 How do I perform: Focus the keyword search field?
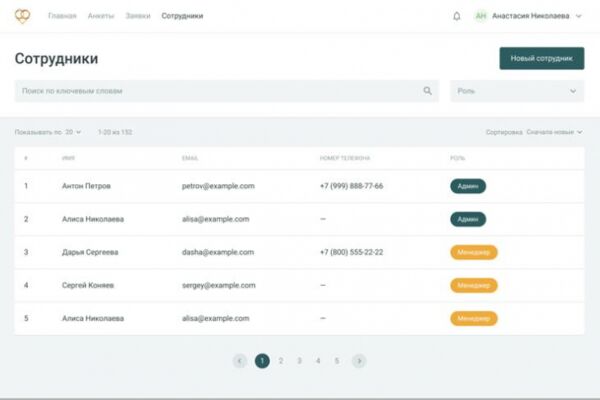pos(227,91)
